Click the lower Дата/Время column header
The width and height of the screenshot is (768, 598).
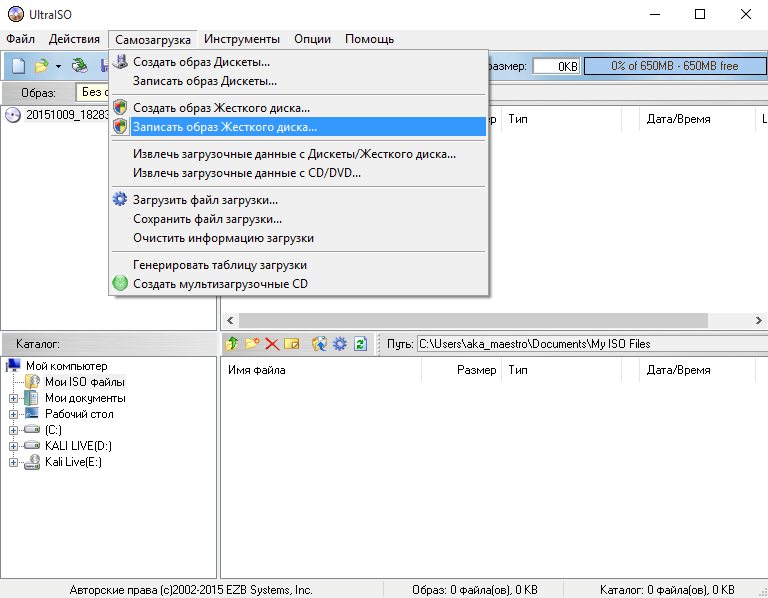pos(697,370)
